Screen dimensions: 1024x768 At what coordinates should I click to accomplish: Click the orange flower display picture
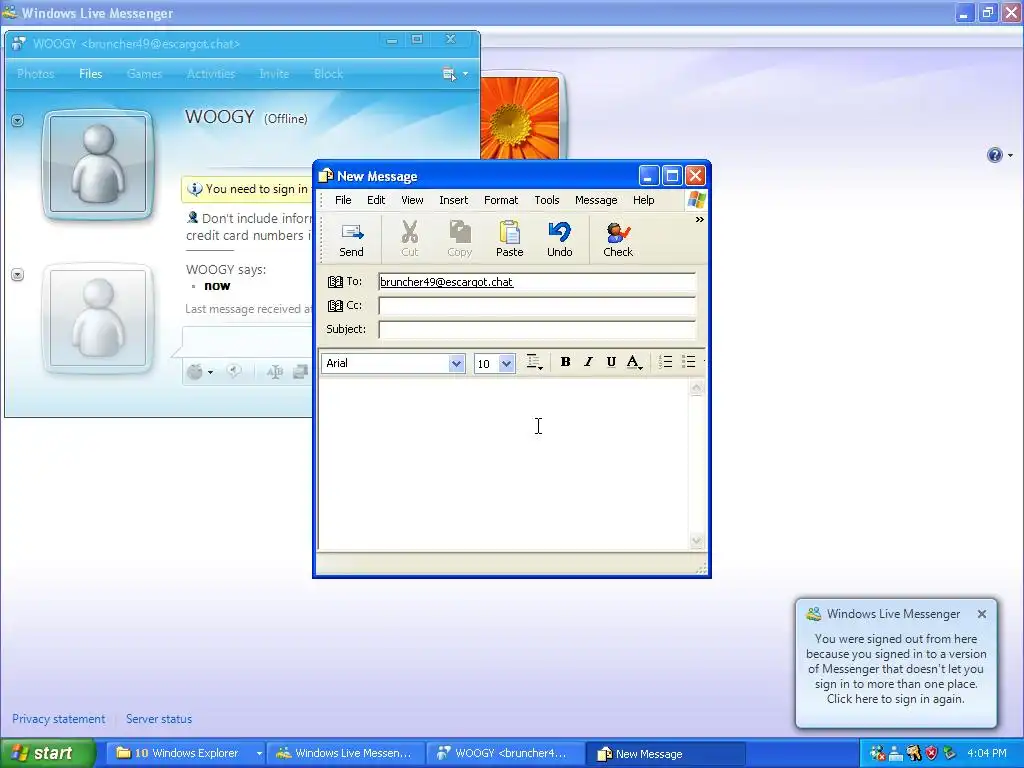tap(520, 118)
